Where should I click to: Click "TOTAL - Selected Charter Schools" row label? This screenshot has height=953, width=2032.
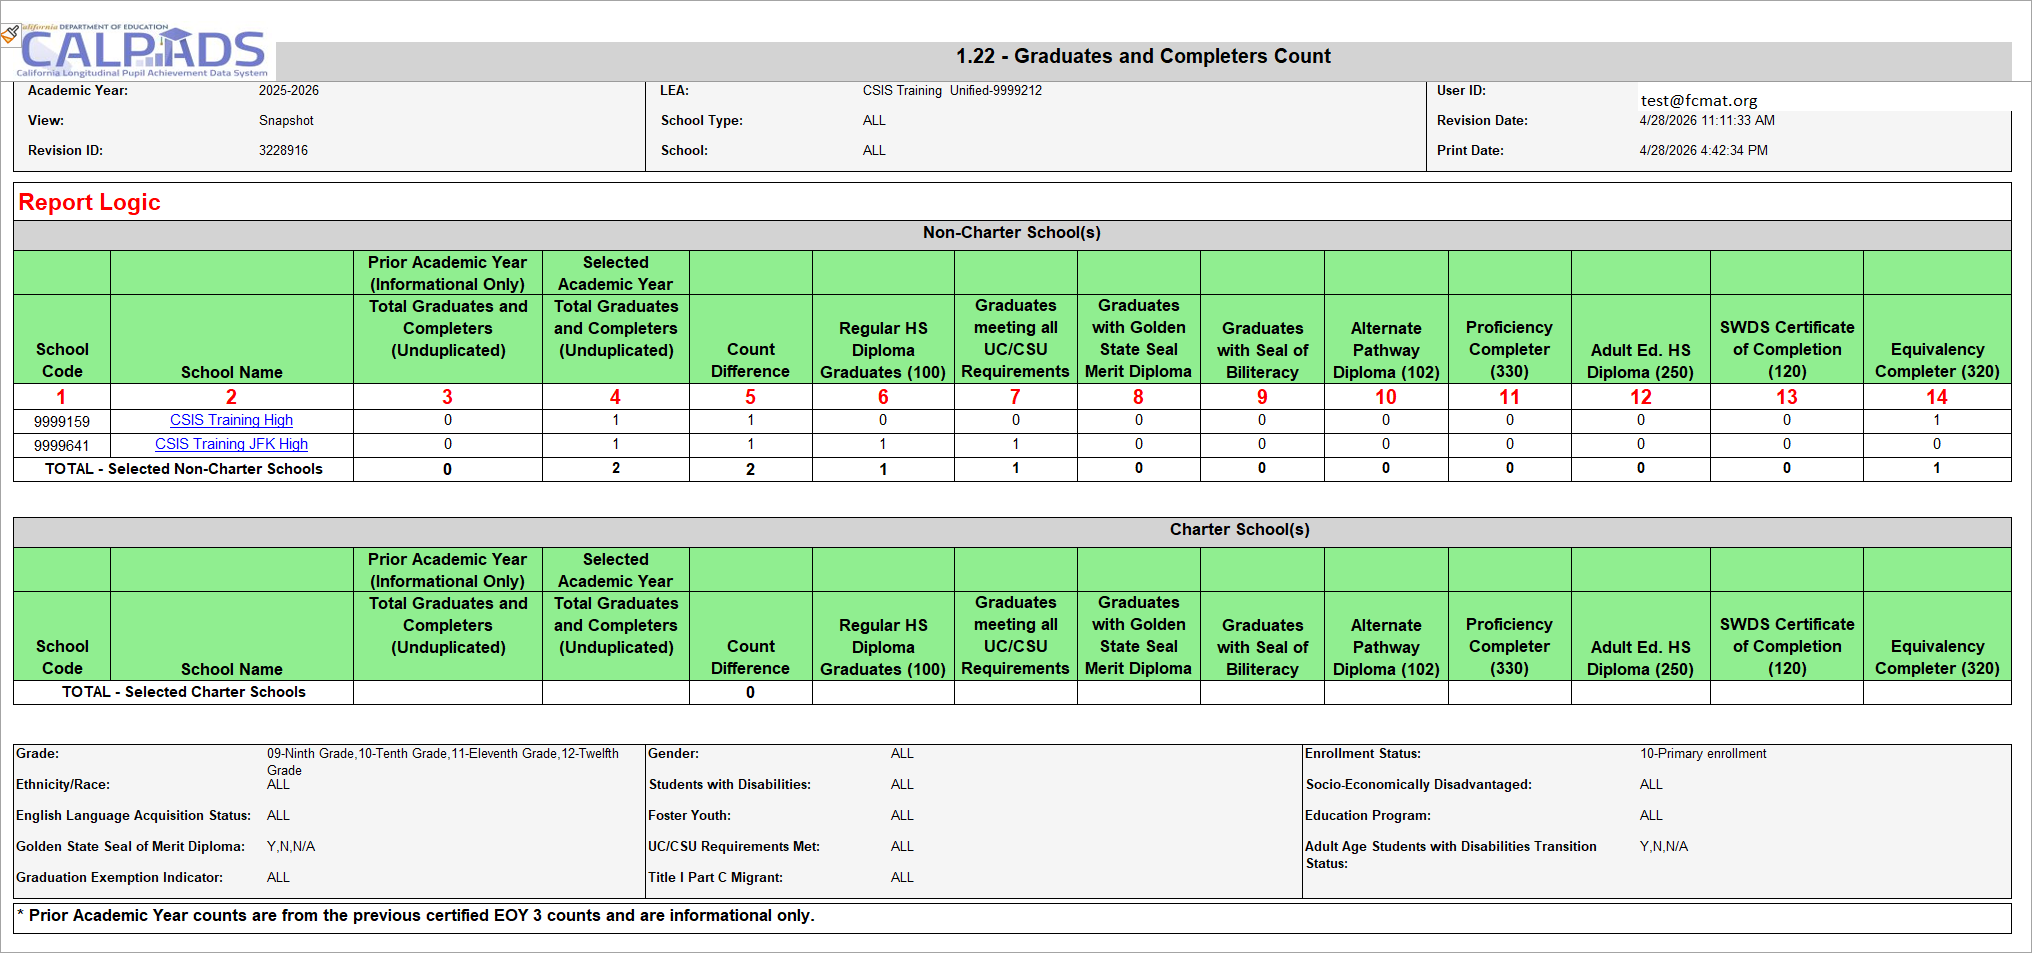point(184,692)
